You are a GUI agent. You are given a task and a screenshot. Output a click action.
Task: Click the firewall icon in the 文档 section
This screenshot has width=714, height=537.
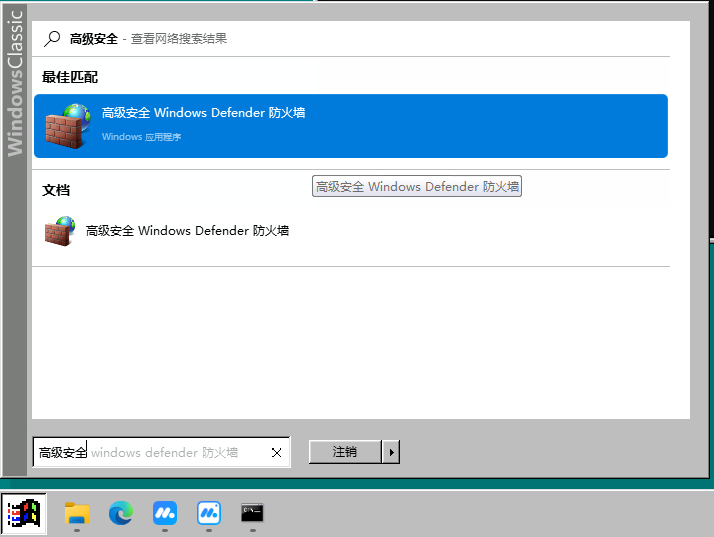60,230
